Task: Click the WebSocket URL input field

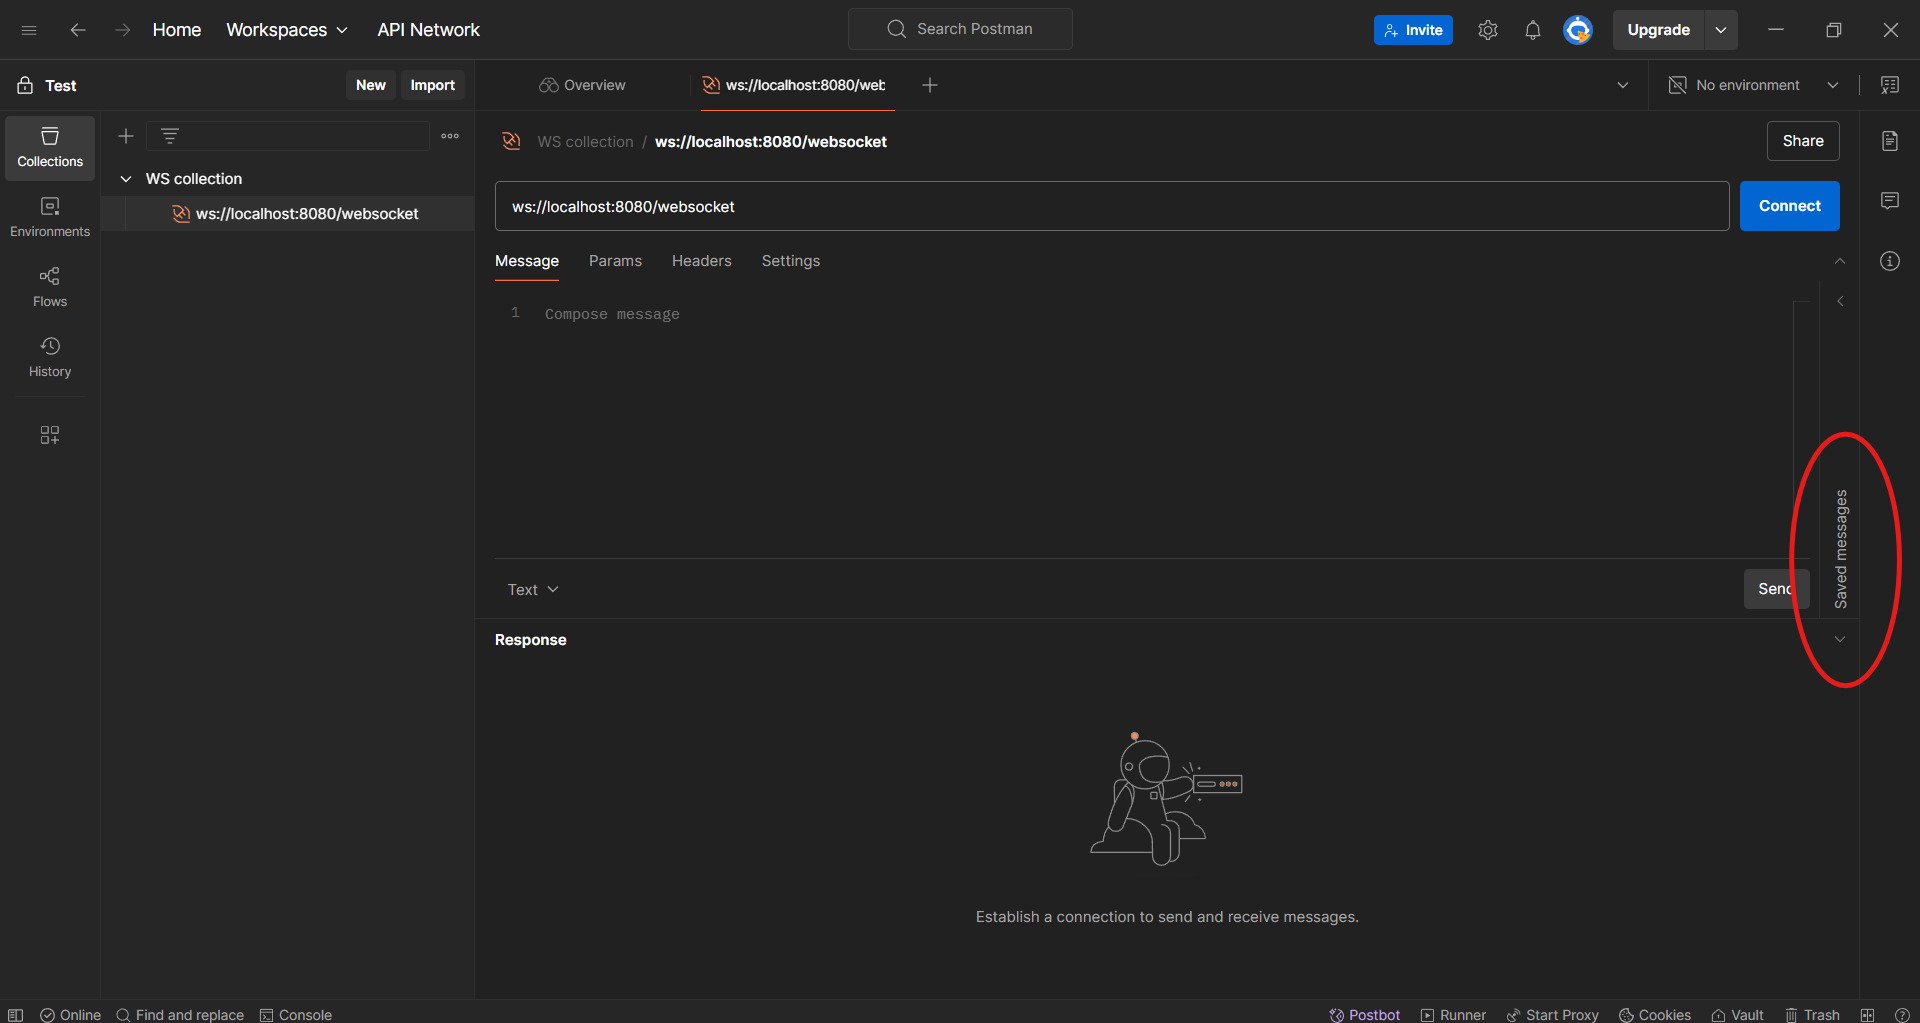Action: pyautogui.click(x=1112, y=206)
